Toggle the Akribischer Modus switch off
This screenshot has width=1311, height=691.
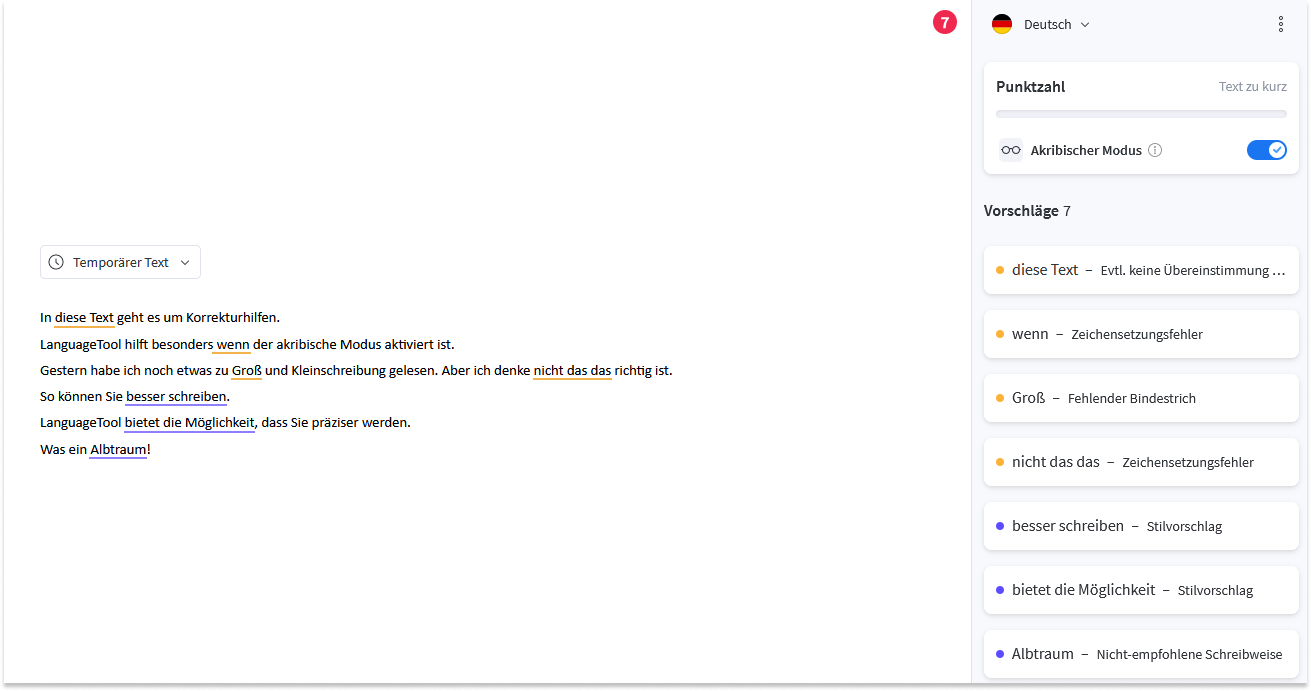1267,150
